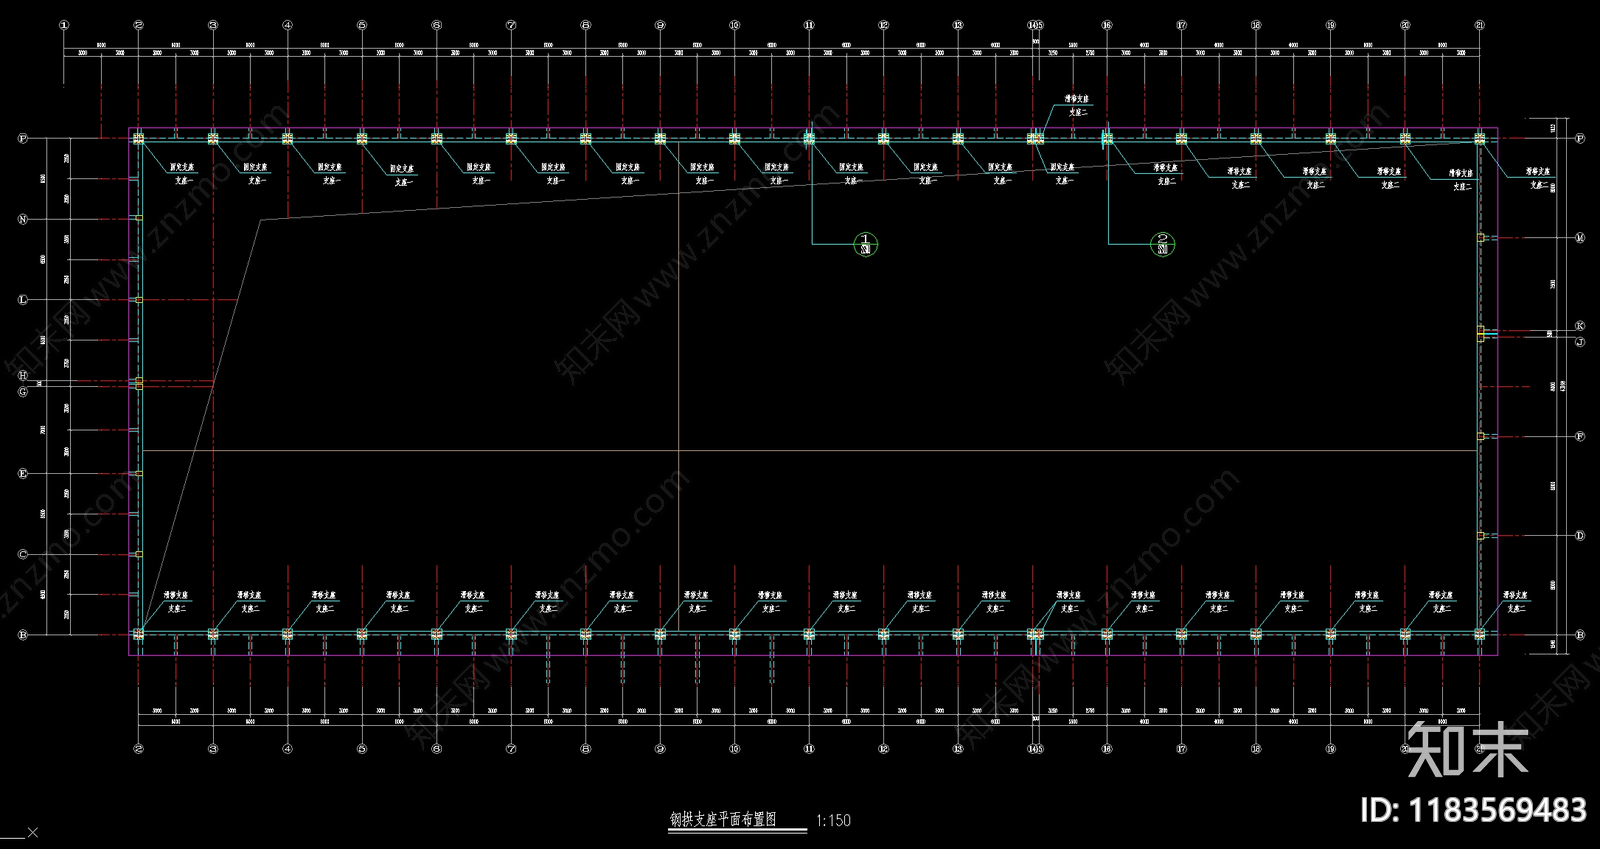Select axis bubble D on the right side

point(1580,536)
